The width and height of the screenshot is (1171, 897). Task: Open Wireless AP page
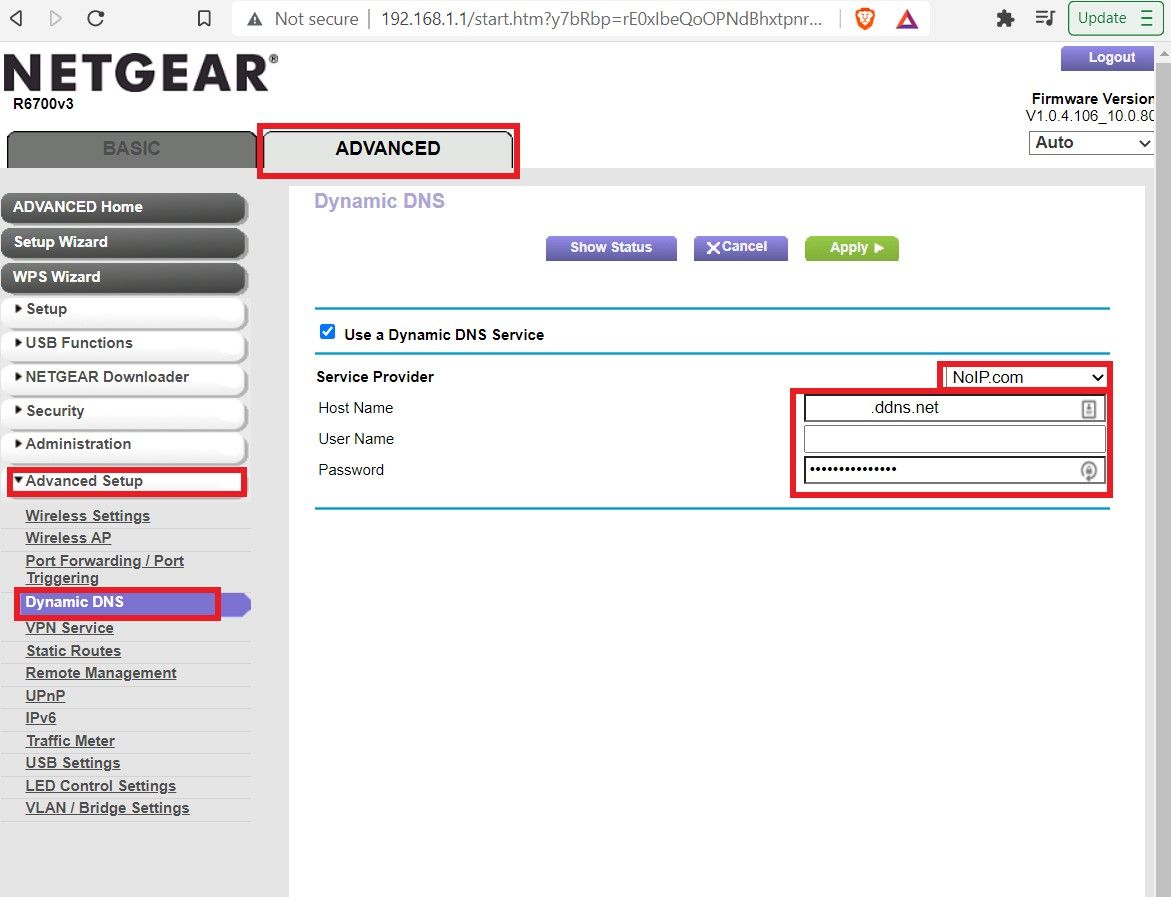click(68, 538)
